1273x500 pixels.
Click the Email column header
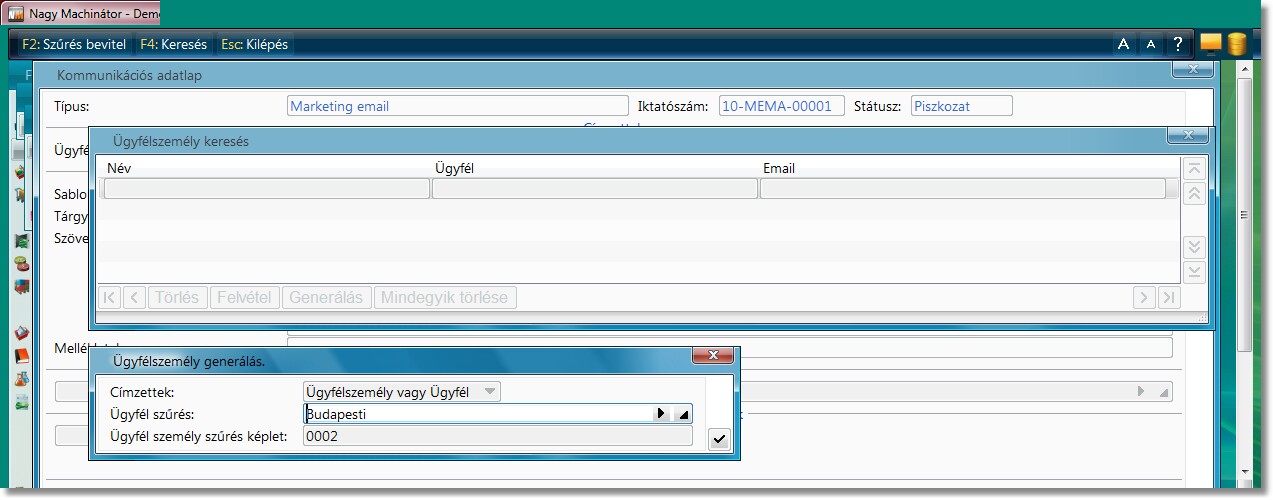pos(779,169)
